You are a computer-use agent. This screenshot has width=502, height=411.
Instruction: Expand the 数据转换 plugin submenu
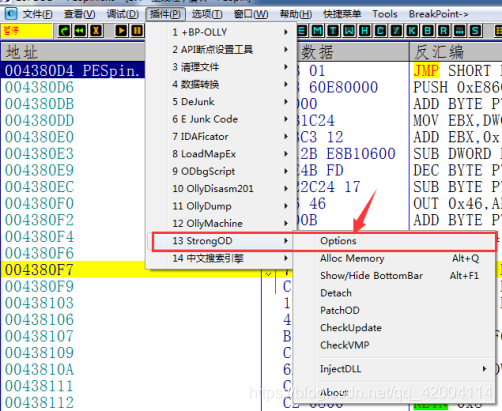click(221, 84)
